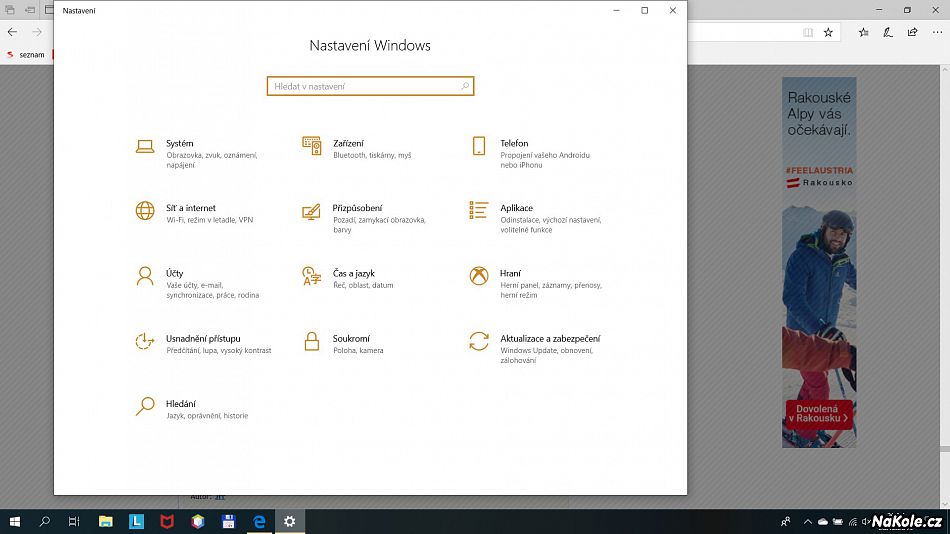950x534 pixels.
Task: Open Windows Start menu
Action: tap(15, 521)
